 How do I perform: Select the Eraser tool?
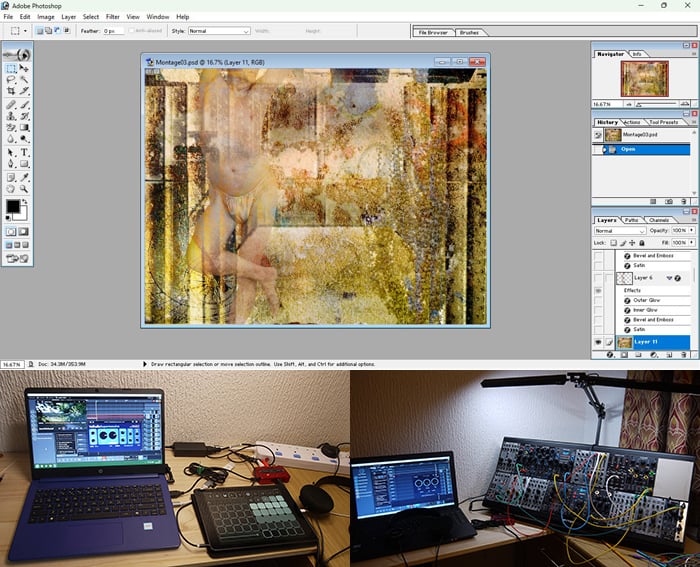click(11, 128)
